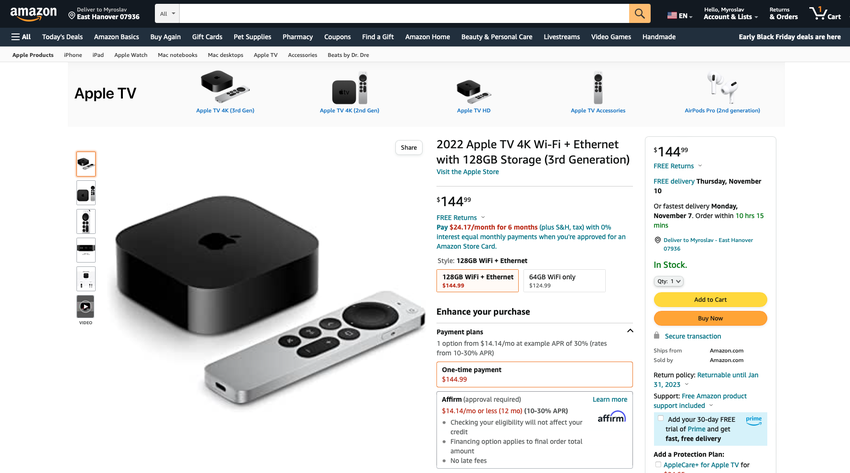Open the All hamburger menu
This screenshot has height=473, width=850.
pyautogui.click(x=21, y=37)
